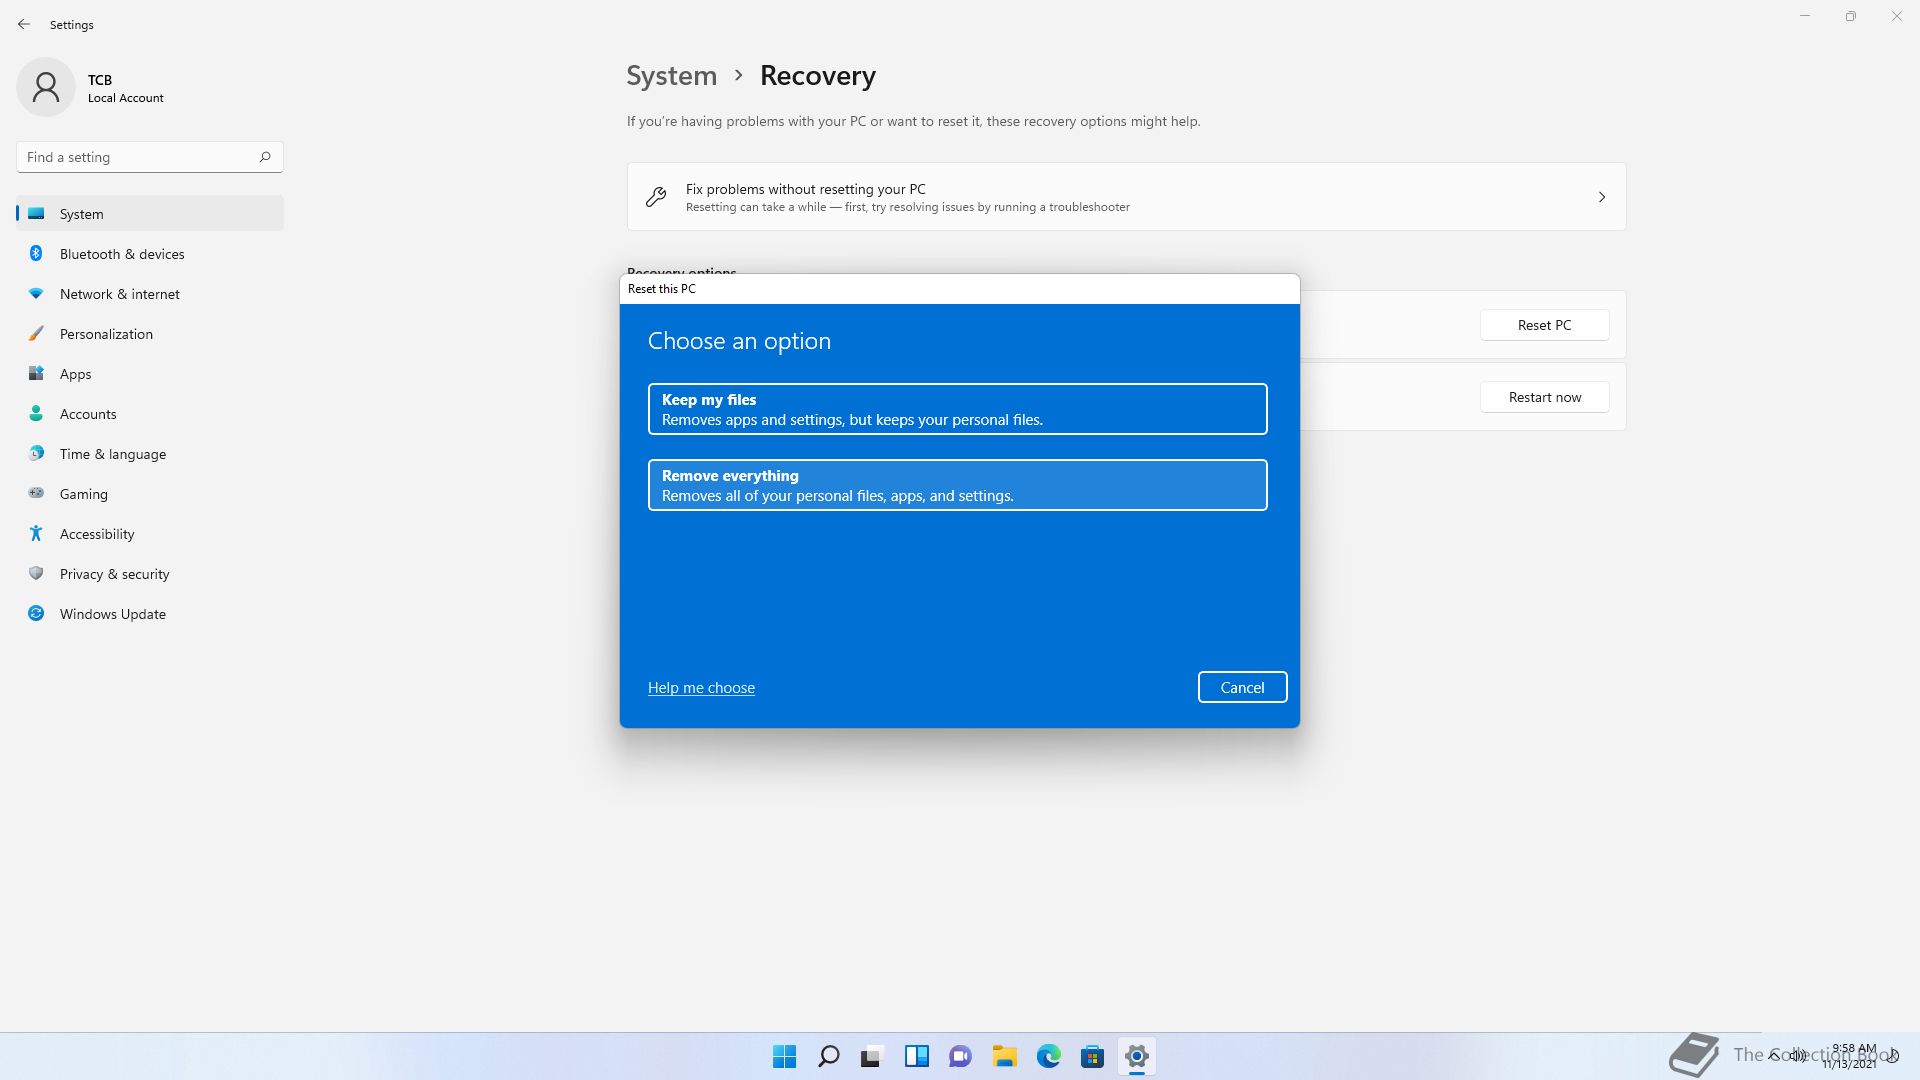This screenshot has height=1080, width=1920.
Task: Cancel the Reset this PC dialog
Action: [1242, 687]
